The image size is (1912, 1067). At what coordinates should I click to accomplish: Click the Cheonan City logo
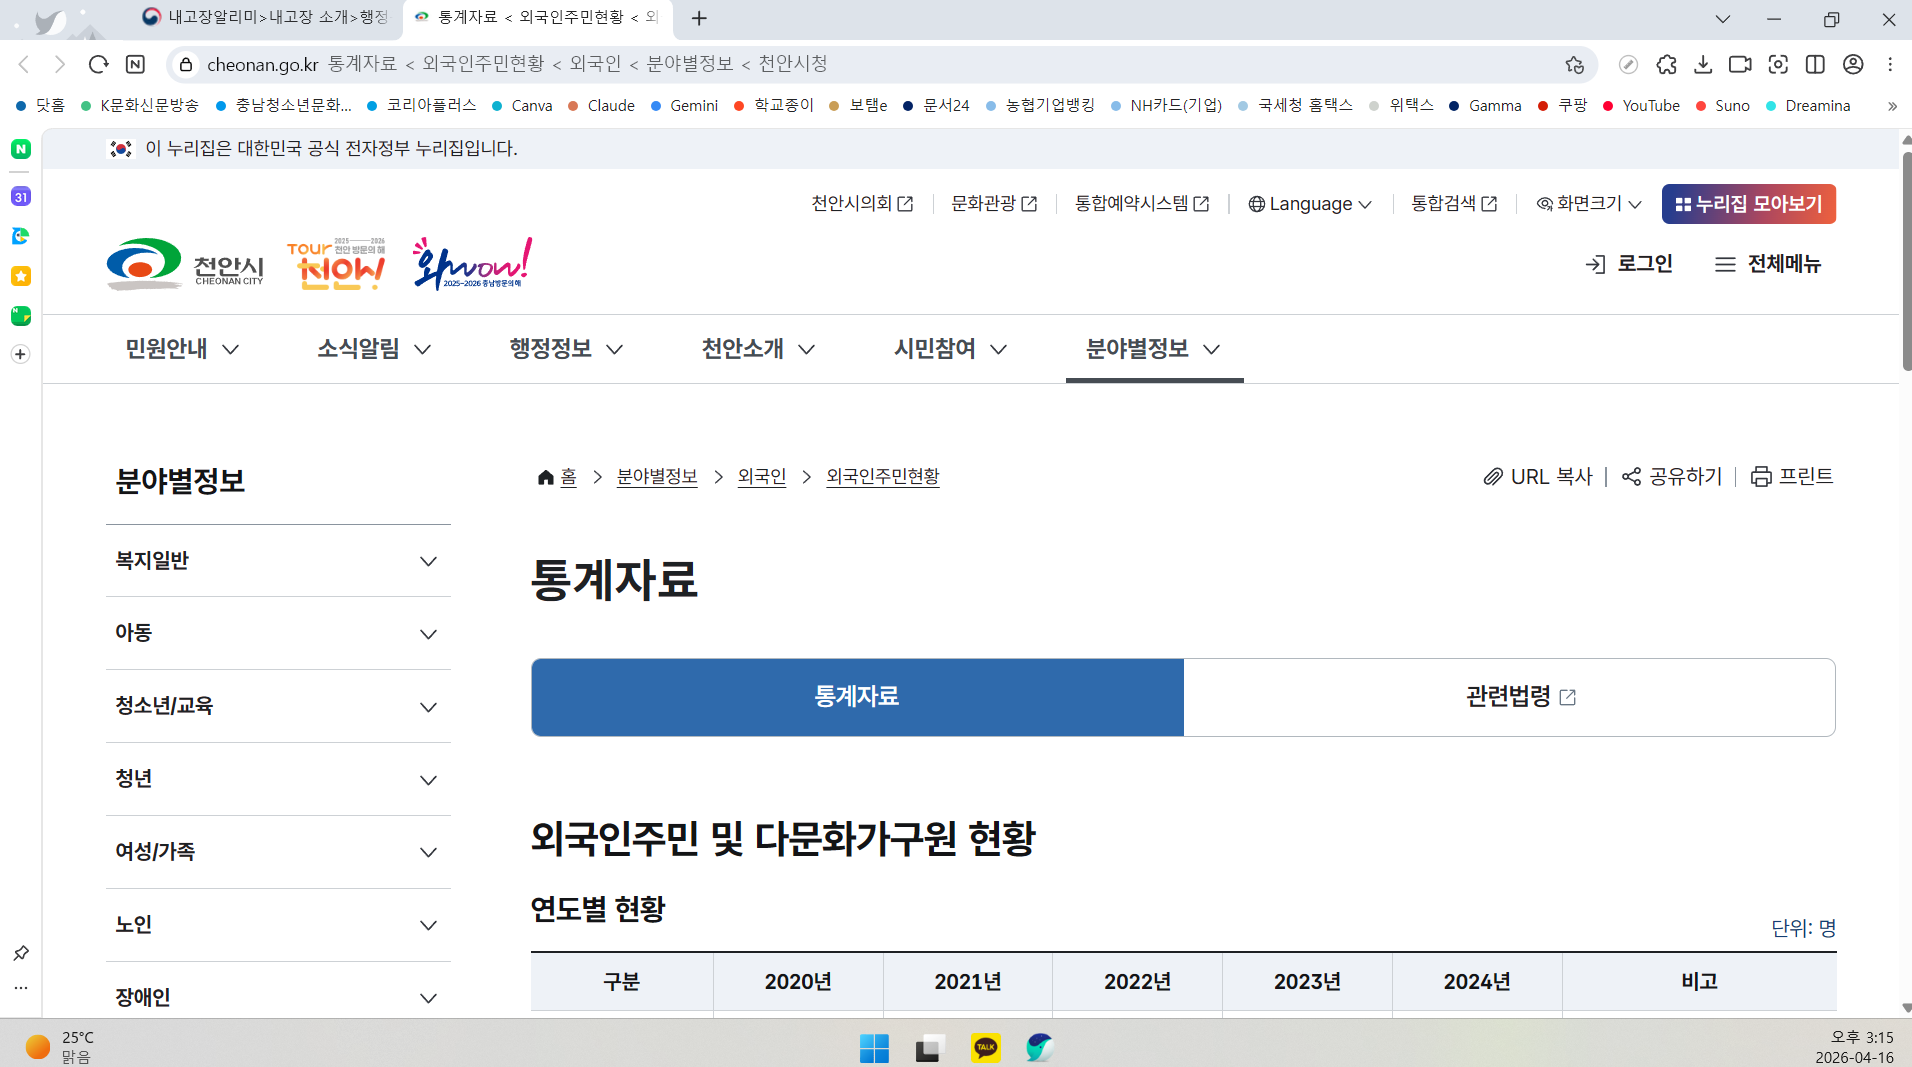pyautogui.click(x=183, y=264)
